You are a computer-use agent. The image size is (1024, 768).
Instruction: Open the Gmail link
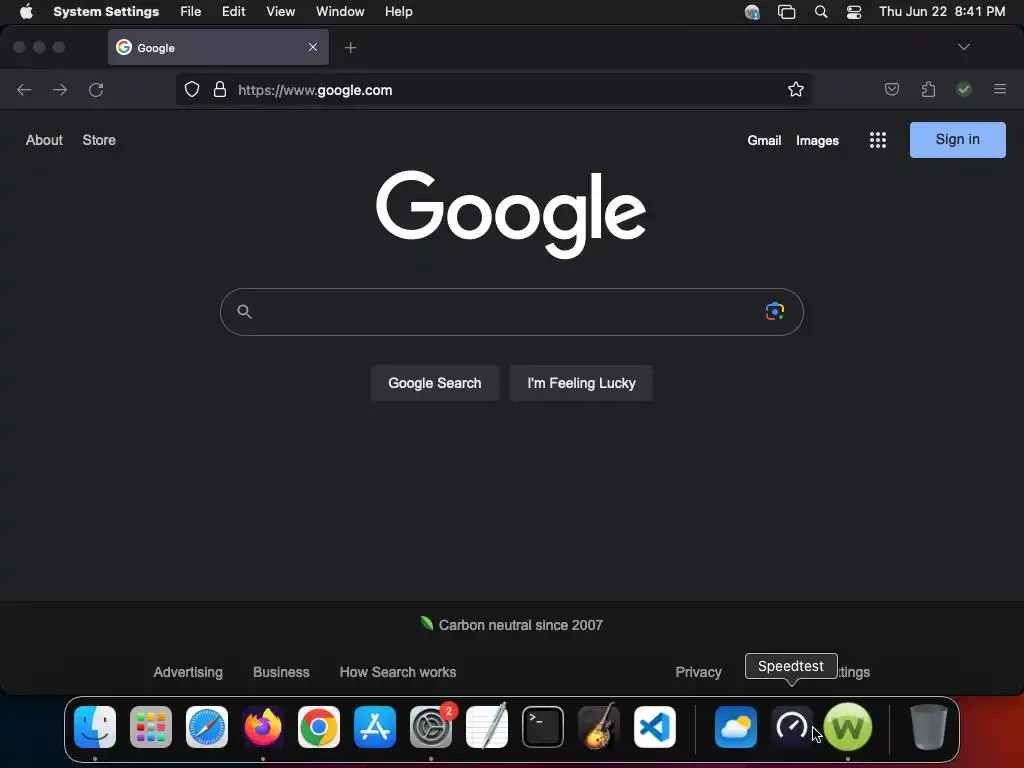[x=764, y=140]
